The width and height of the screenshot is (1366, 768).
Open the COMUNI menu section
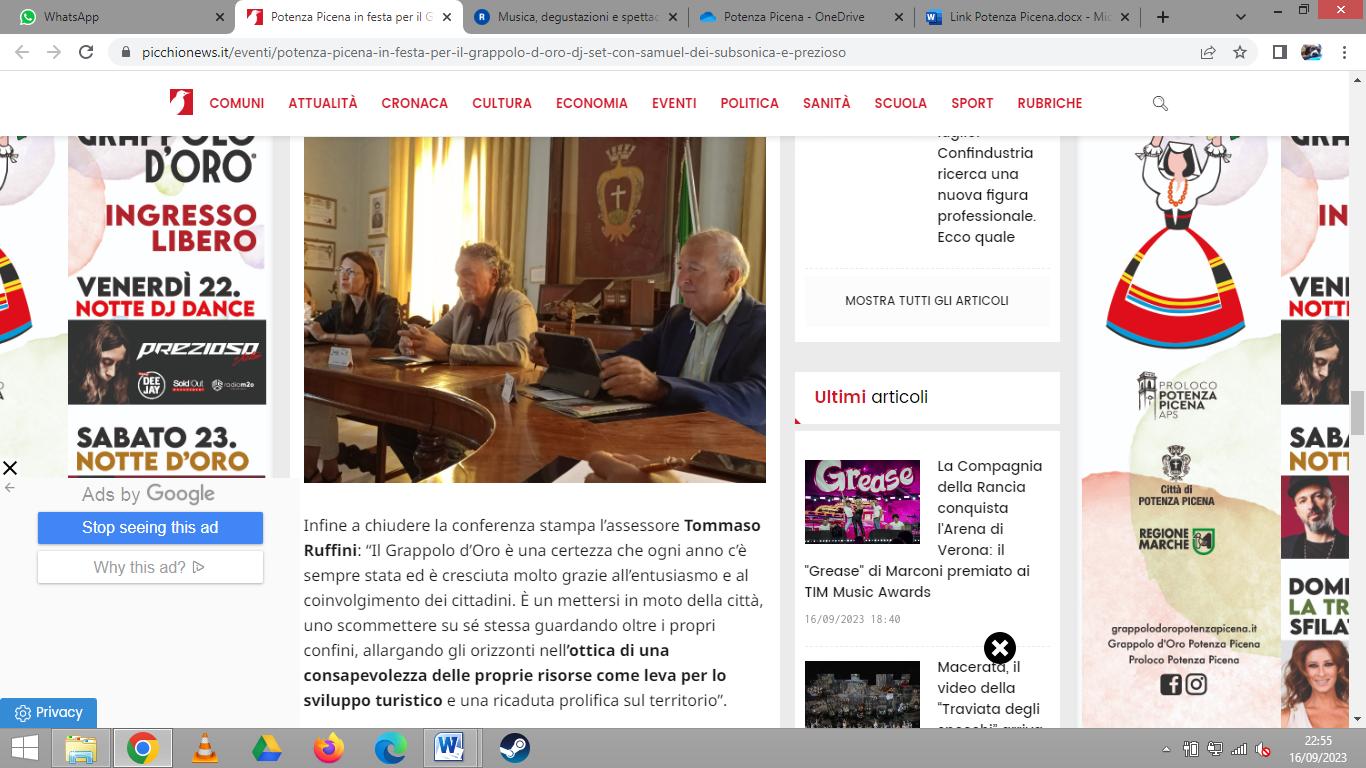click(237, 103)
